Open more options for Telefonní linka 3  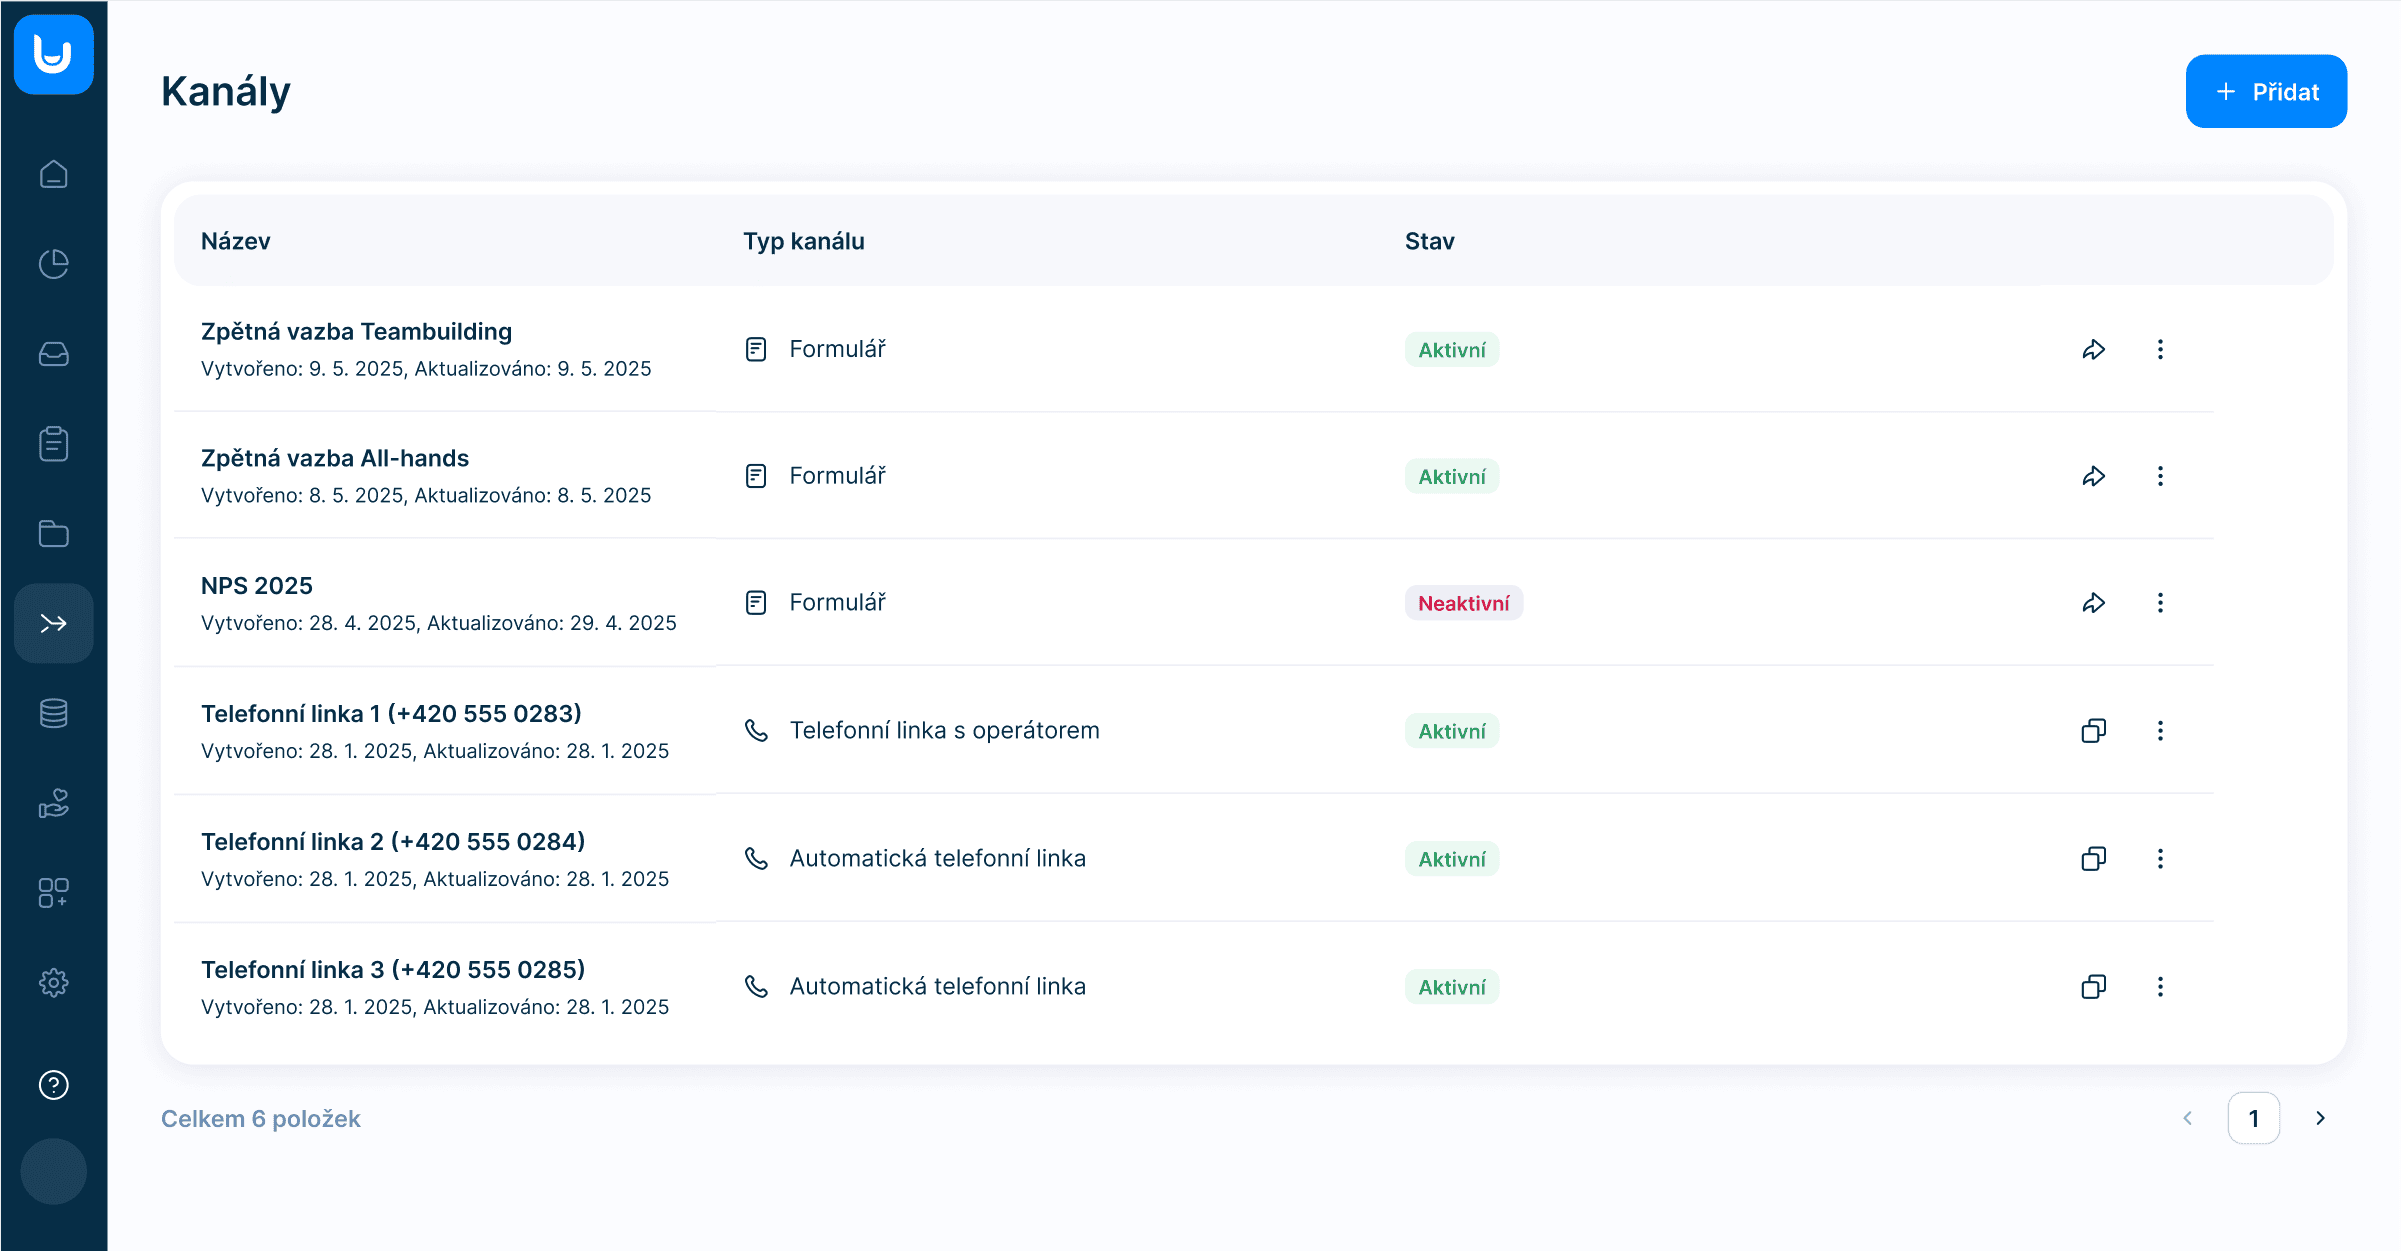coord(2160,987)
